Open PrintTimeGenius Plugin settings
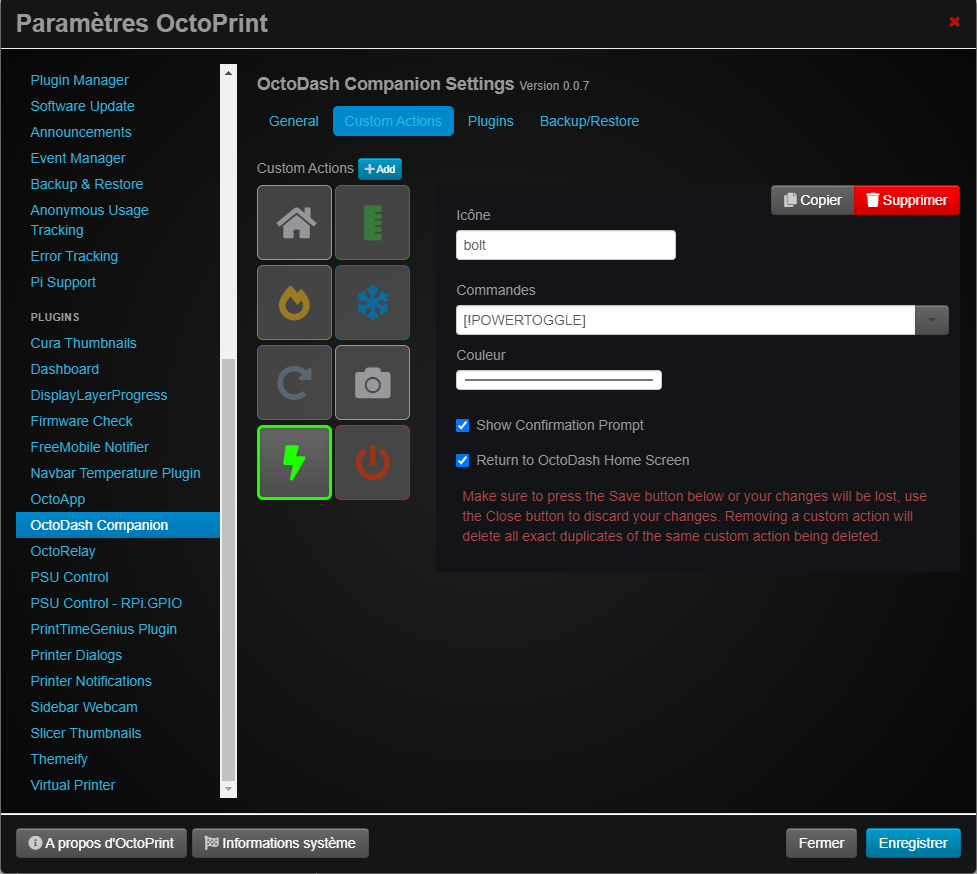Image resolution: width=977 pixels, height=874 pixels. pyautogui.click(x=103, y=630)
